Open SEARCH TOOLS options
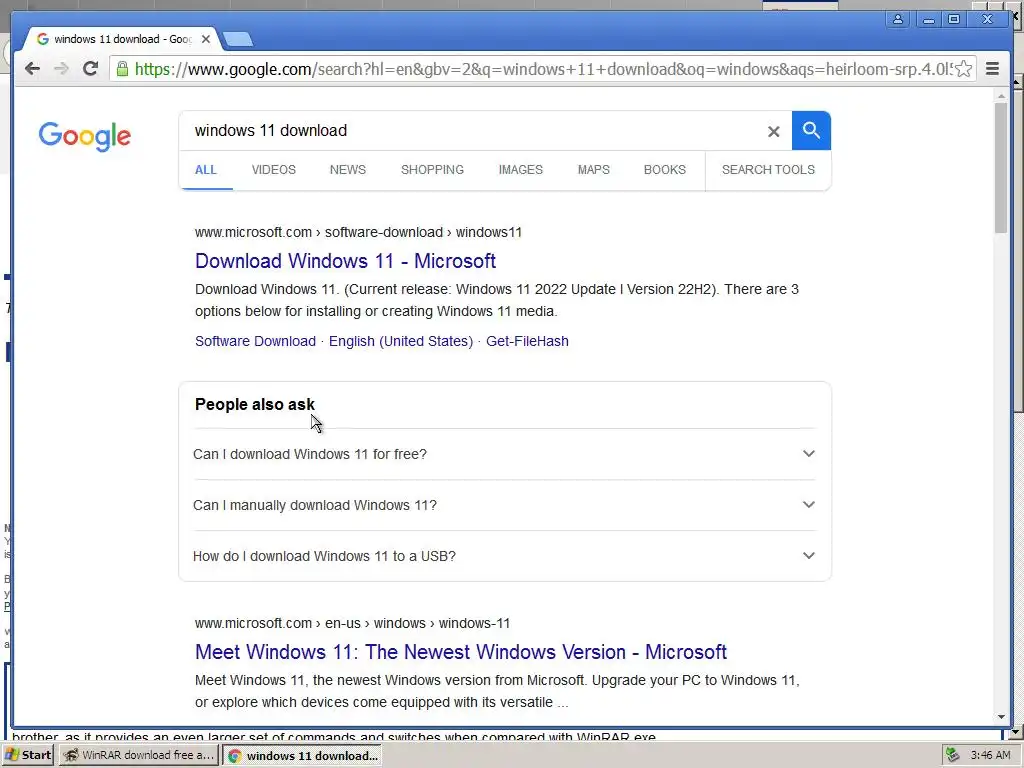The image size is (1024, 768). pos(768,170)
